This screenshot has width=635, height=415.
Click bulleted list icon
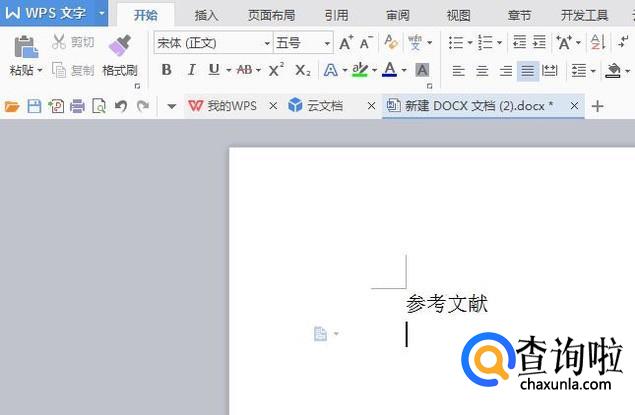pyautogui.click(x=456, y=42)
